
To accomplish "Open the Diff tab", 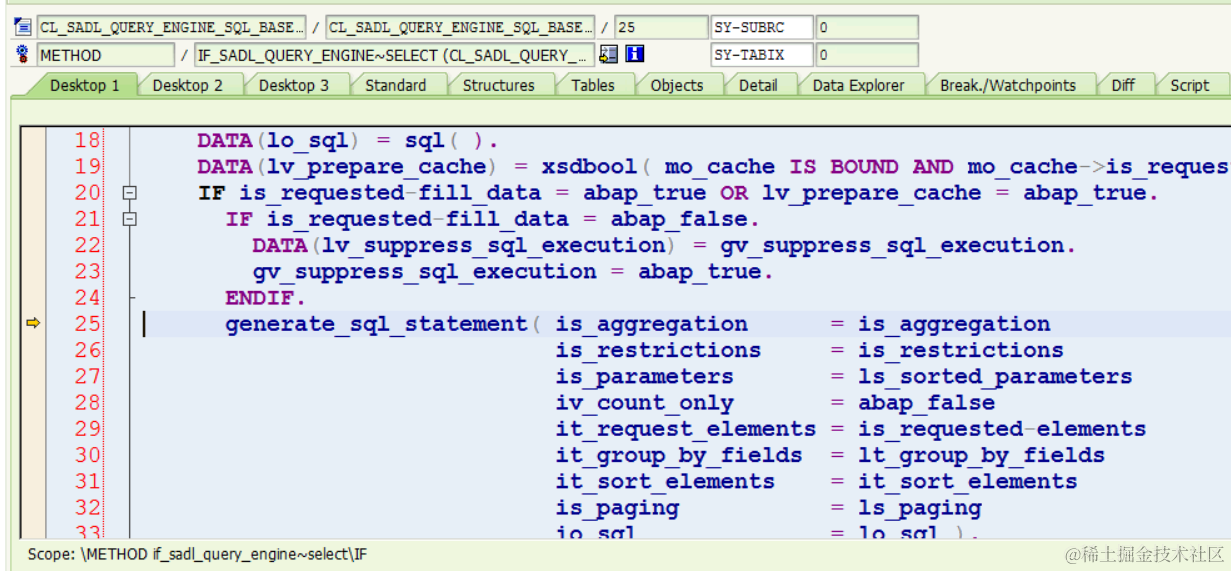I will [x=1123, y=85].
